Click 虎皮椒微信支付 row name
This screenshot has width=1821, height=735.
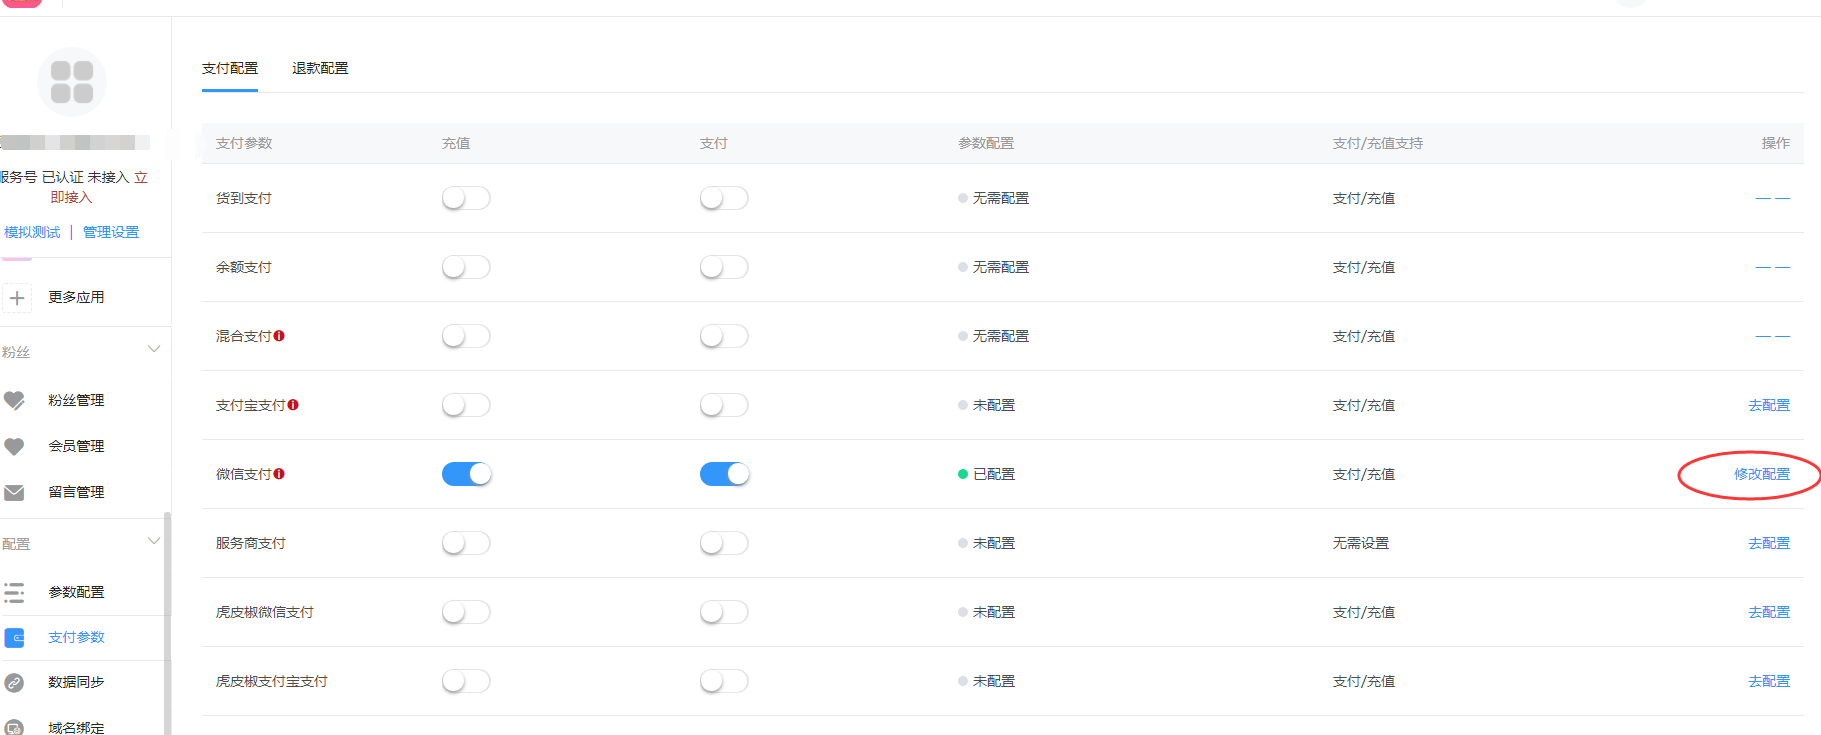(x=265, y=612)
